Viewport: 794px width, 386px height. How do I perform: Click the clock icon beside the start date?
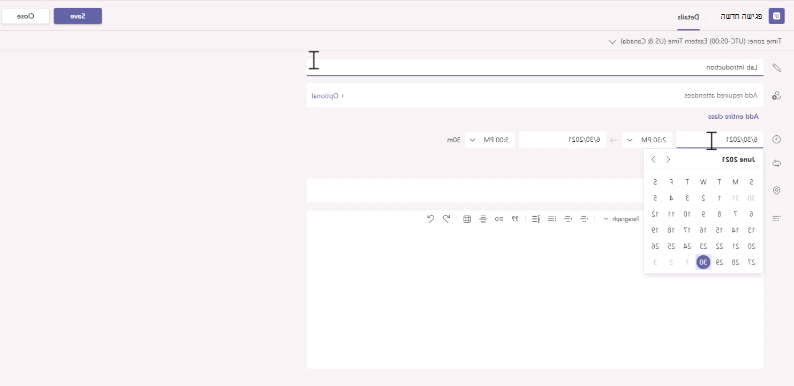(776, 139)
